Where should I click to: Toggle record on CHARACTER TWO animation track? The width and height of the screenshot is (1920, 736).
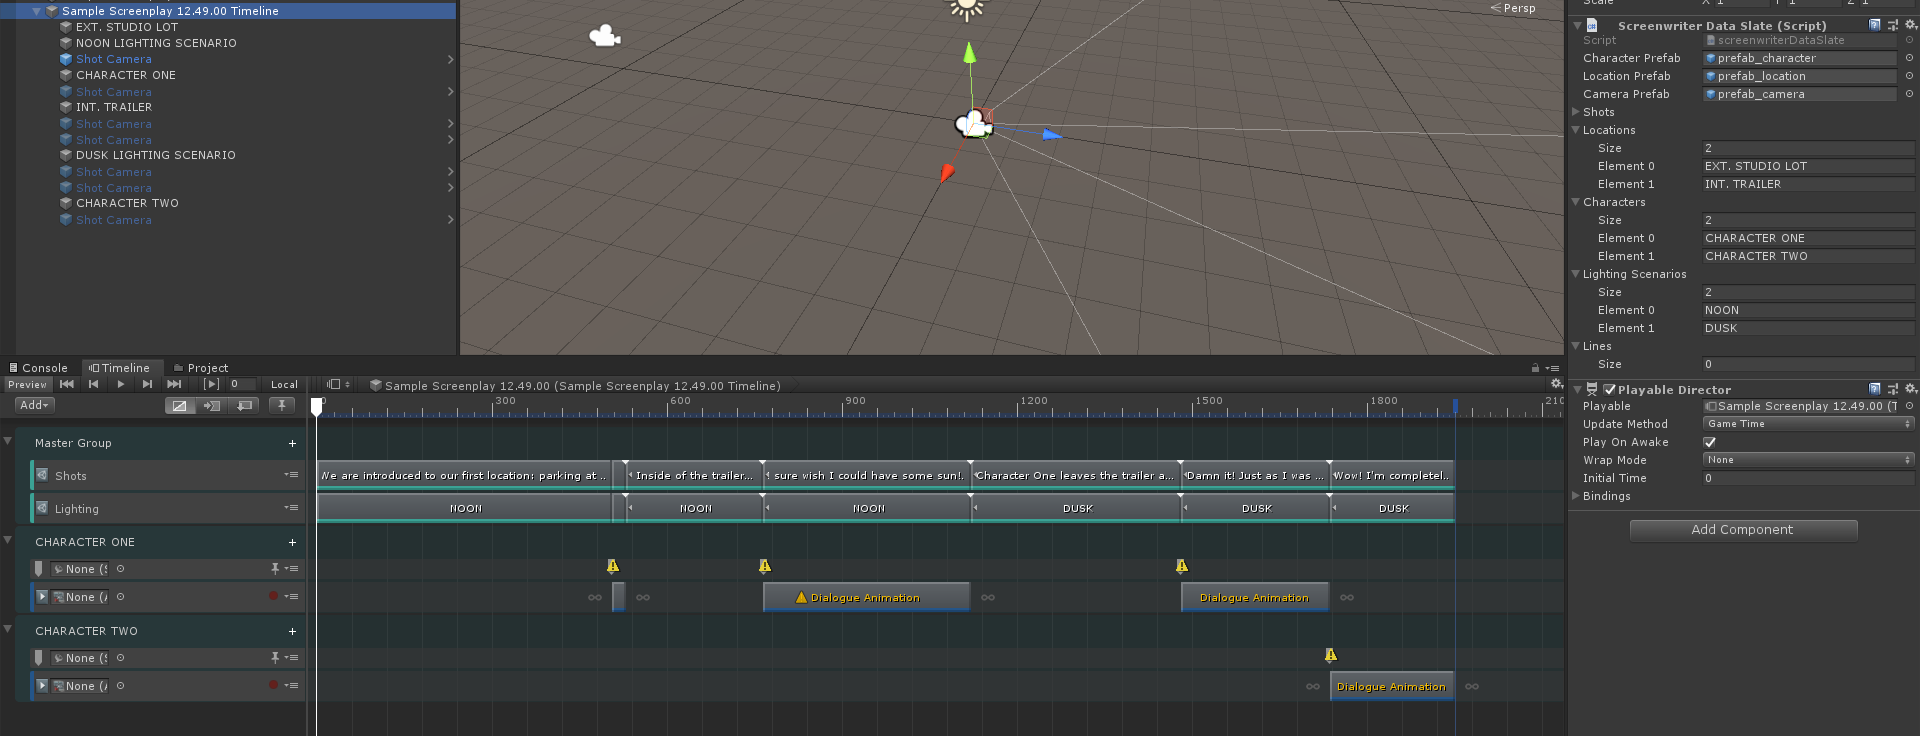click(x=273, y=685)
